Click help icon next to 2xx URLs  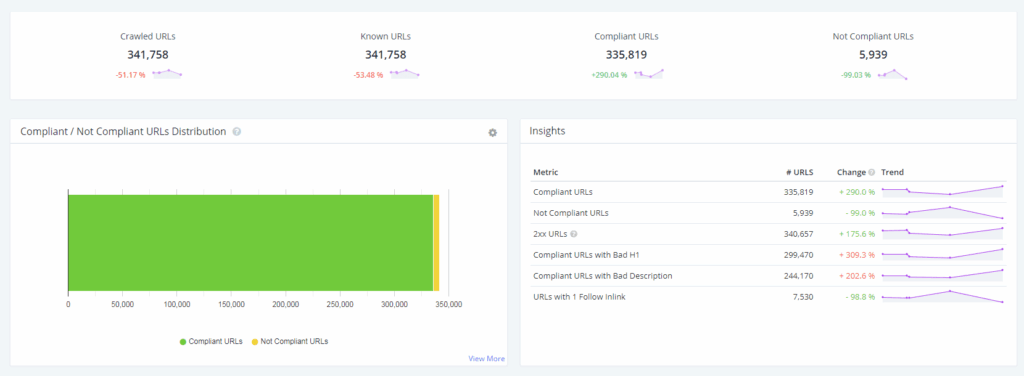click(x=574, y=234)
